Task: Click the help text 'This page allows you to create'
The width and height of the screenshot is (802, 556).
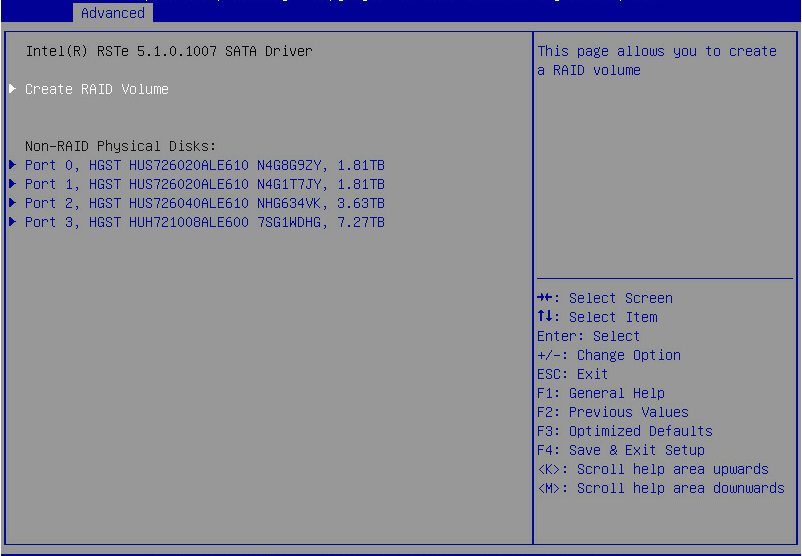Action: click(x=657, y=51)
